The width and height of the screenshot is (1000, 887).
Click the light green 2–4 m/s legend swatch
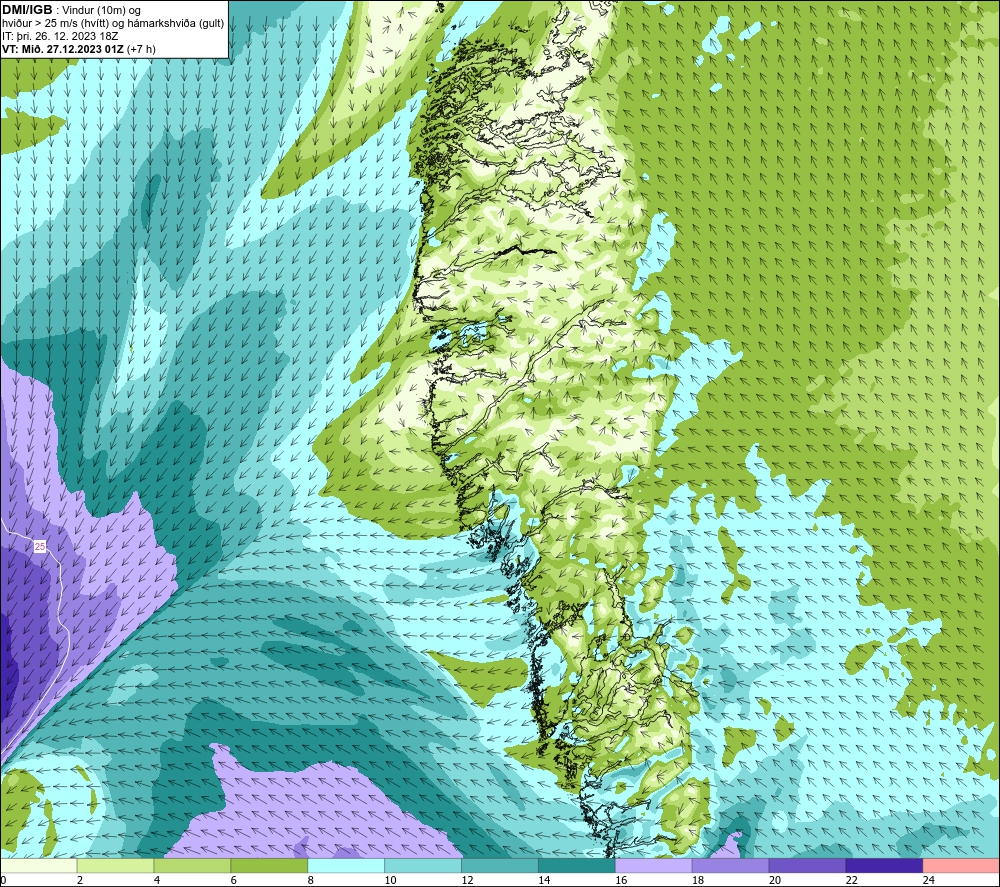(115, 865)
